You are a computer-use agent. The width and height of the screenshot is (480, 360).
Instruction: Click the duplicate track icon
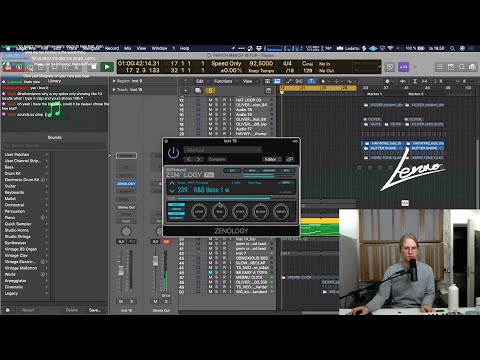pos(198,90)
